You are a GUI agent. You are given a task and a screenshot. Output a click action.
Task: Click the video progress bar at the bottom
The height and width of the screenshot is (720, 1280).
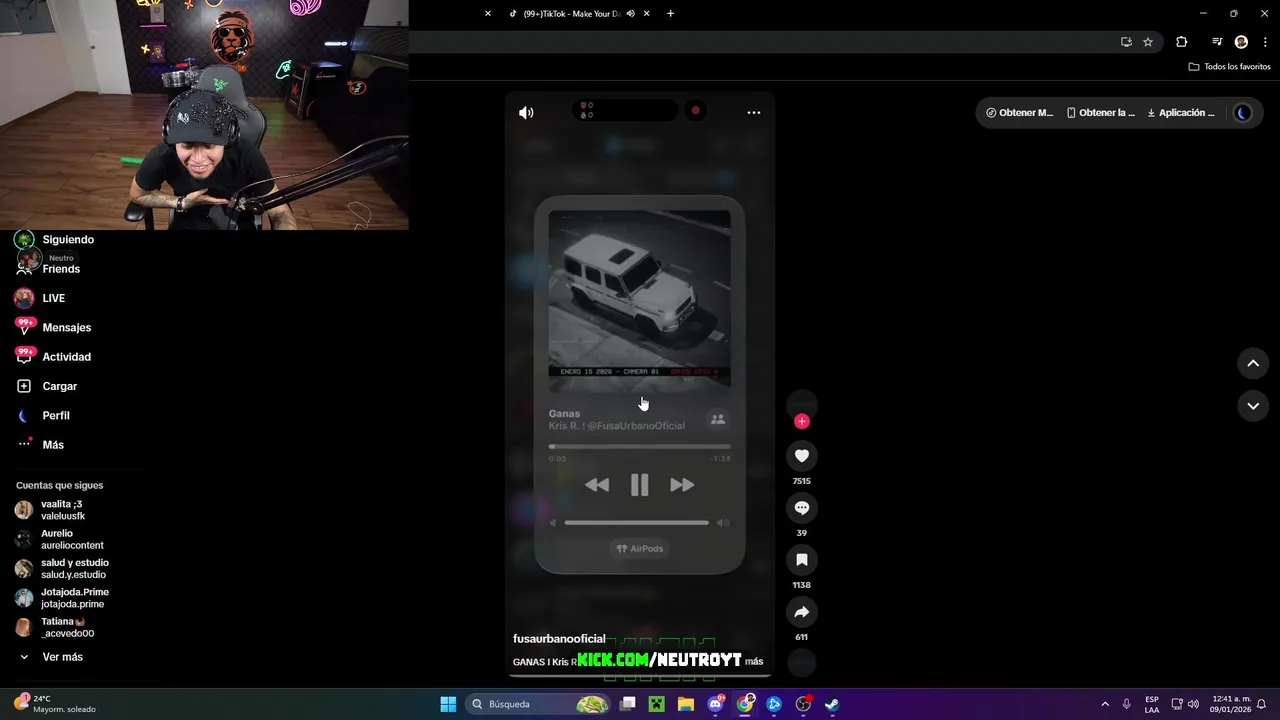(x=639, y=677)
